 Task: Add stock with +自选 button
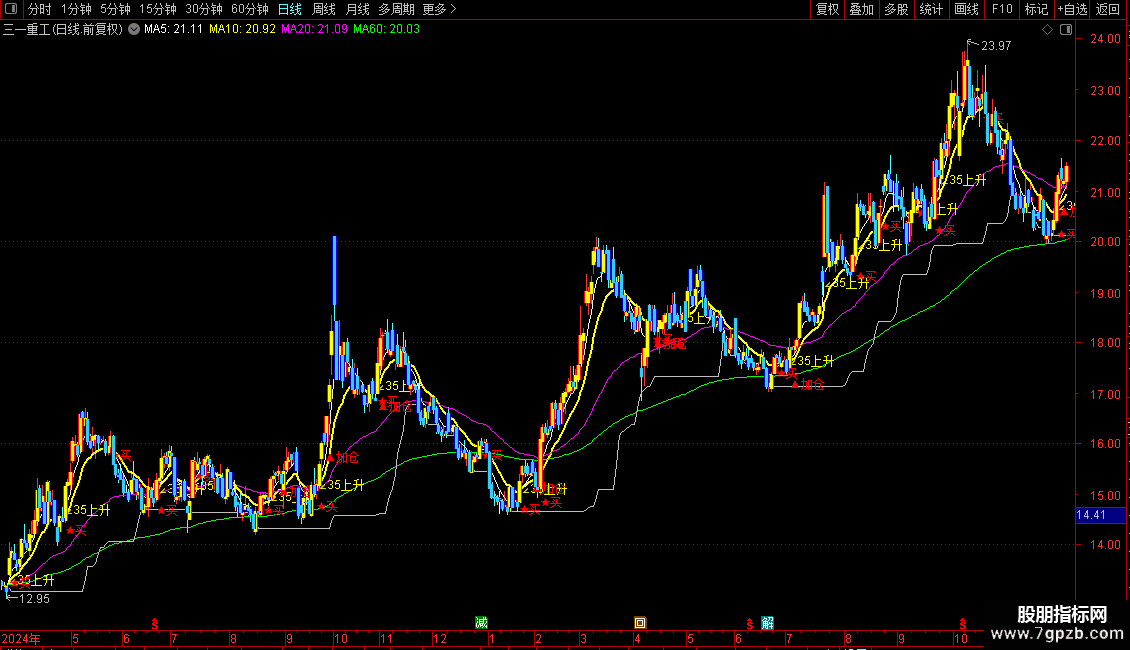click(x=1072, y=9)
